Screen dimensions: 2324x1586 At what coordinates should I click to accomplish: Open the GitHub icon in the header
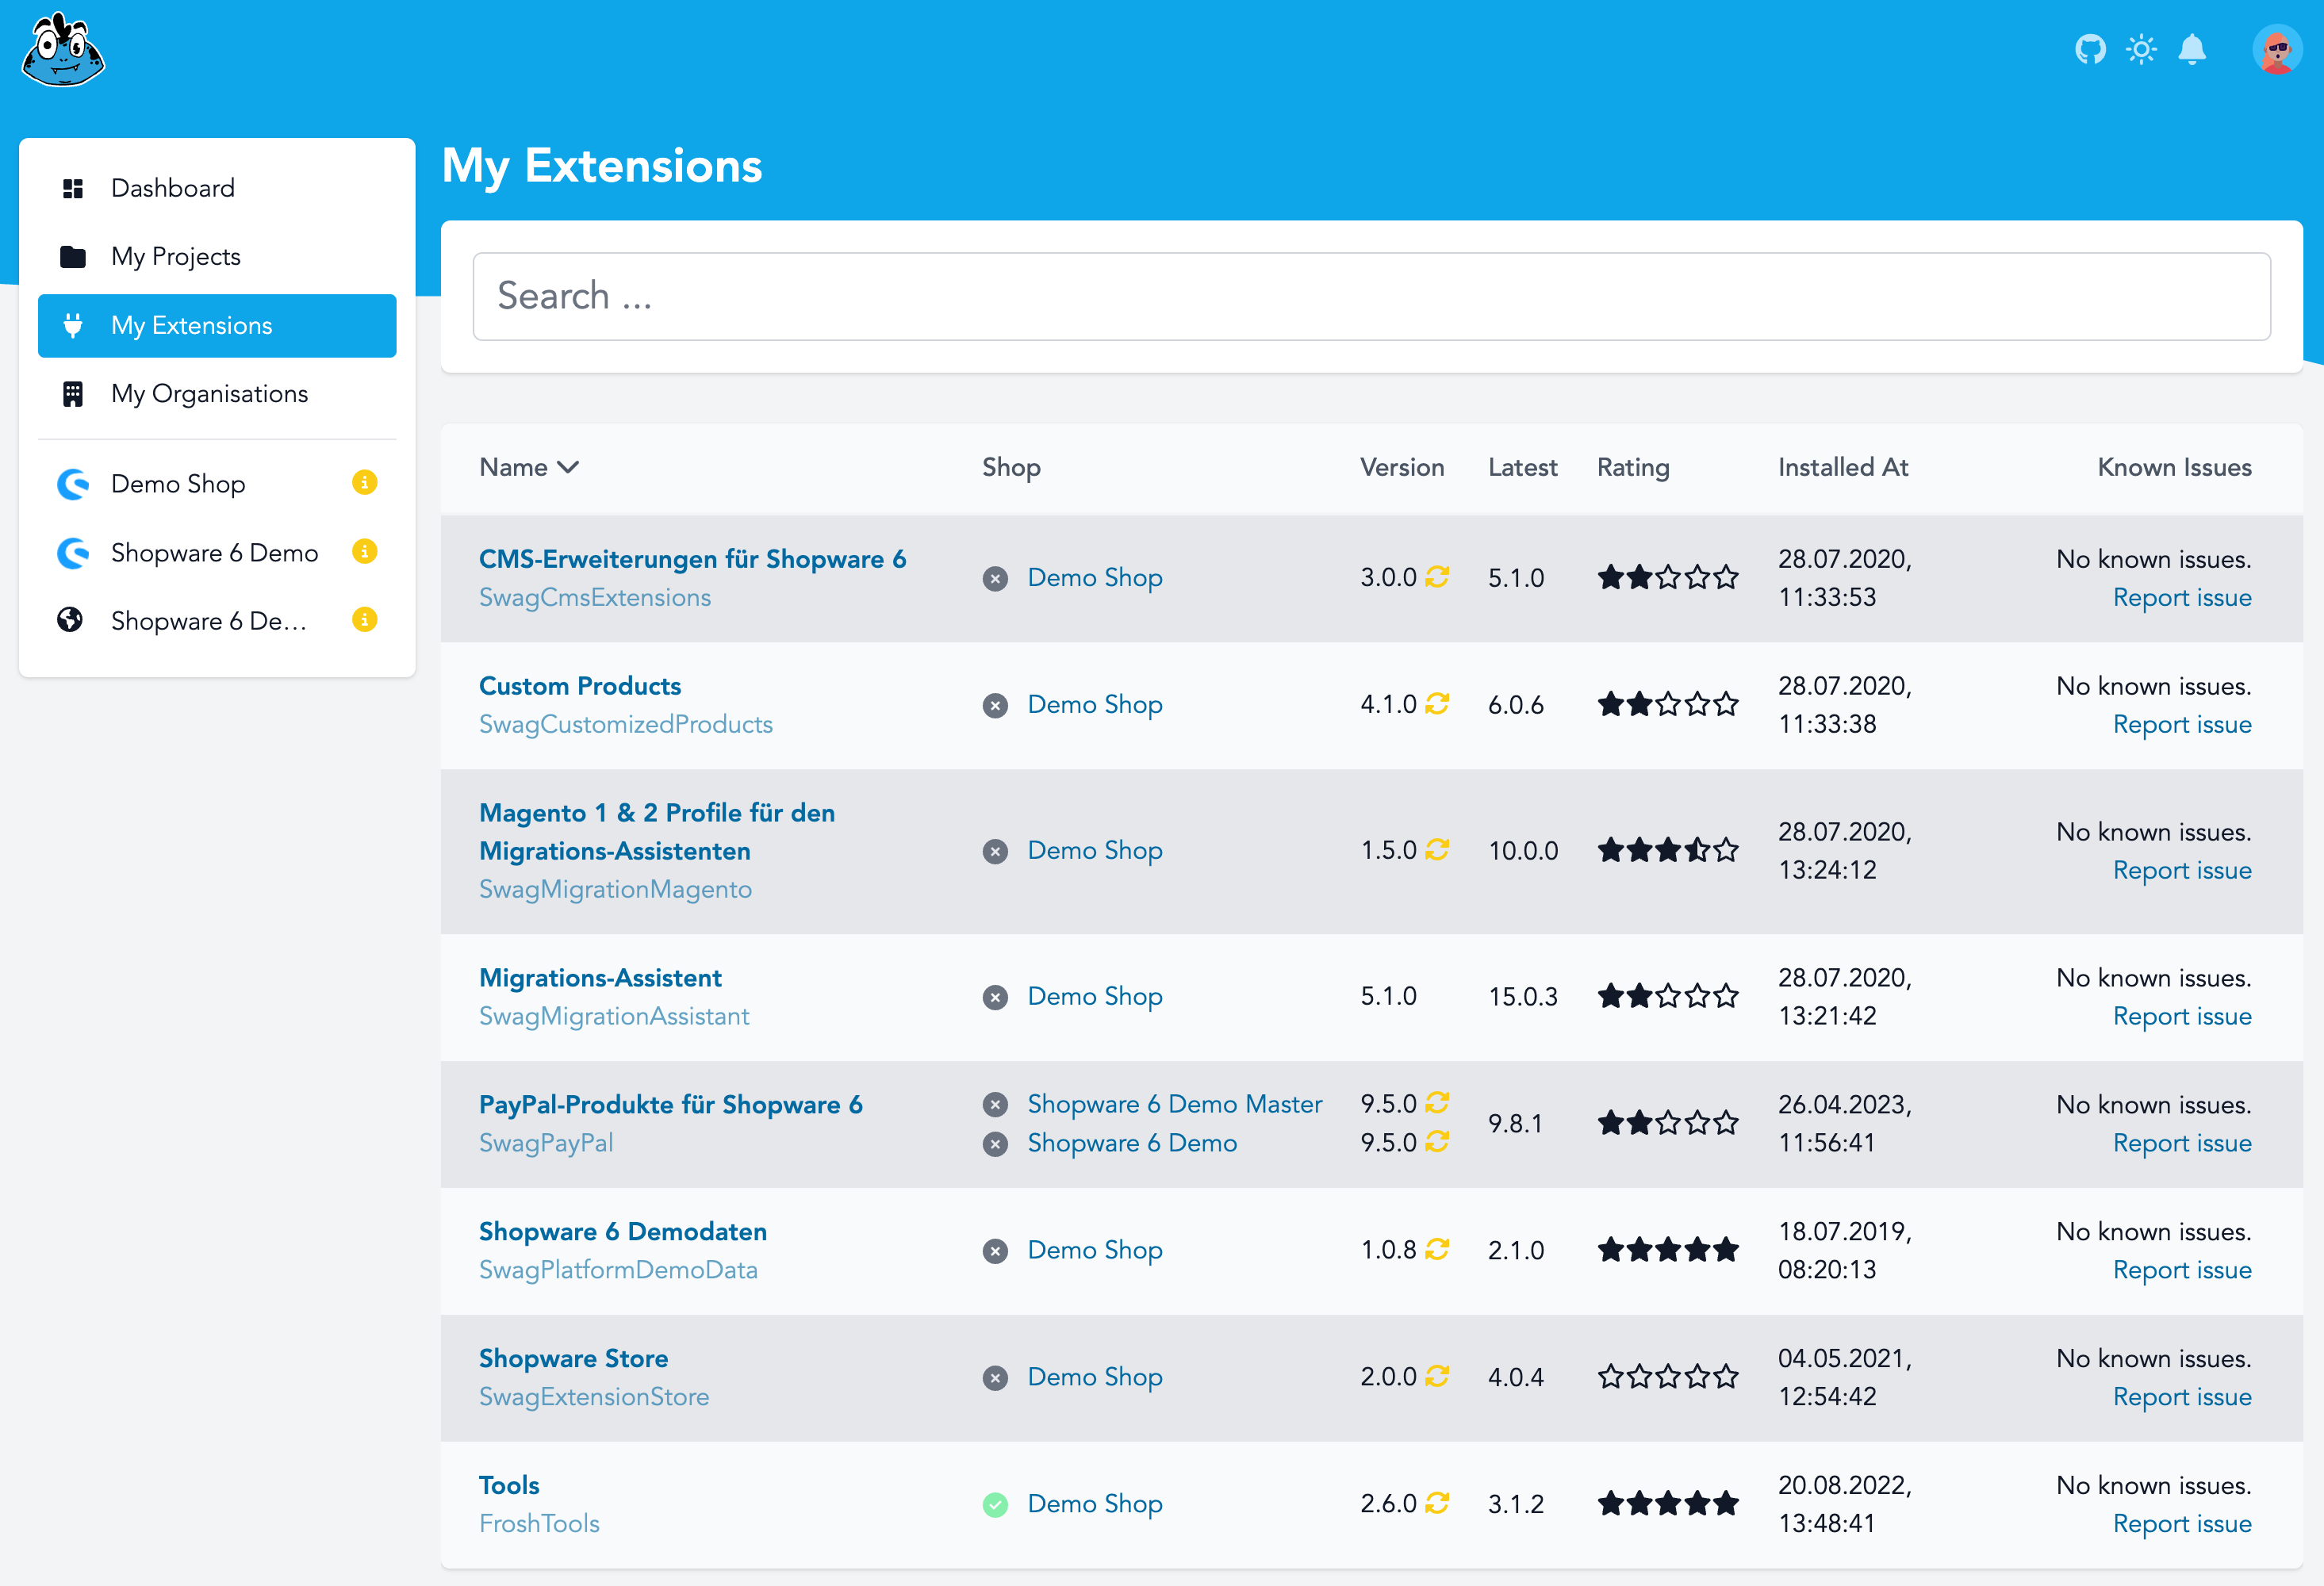point(2090,49)
